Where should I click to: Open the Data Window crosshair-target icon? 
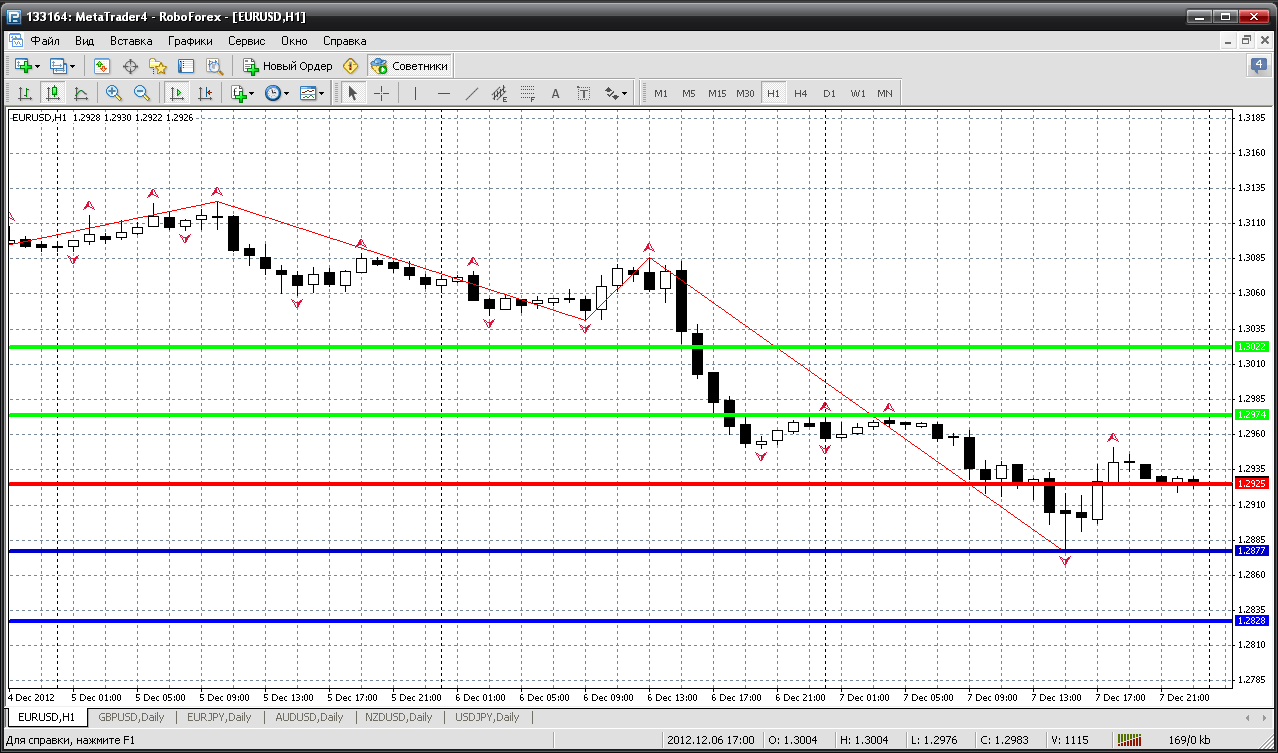(x=130, y=66)
